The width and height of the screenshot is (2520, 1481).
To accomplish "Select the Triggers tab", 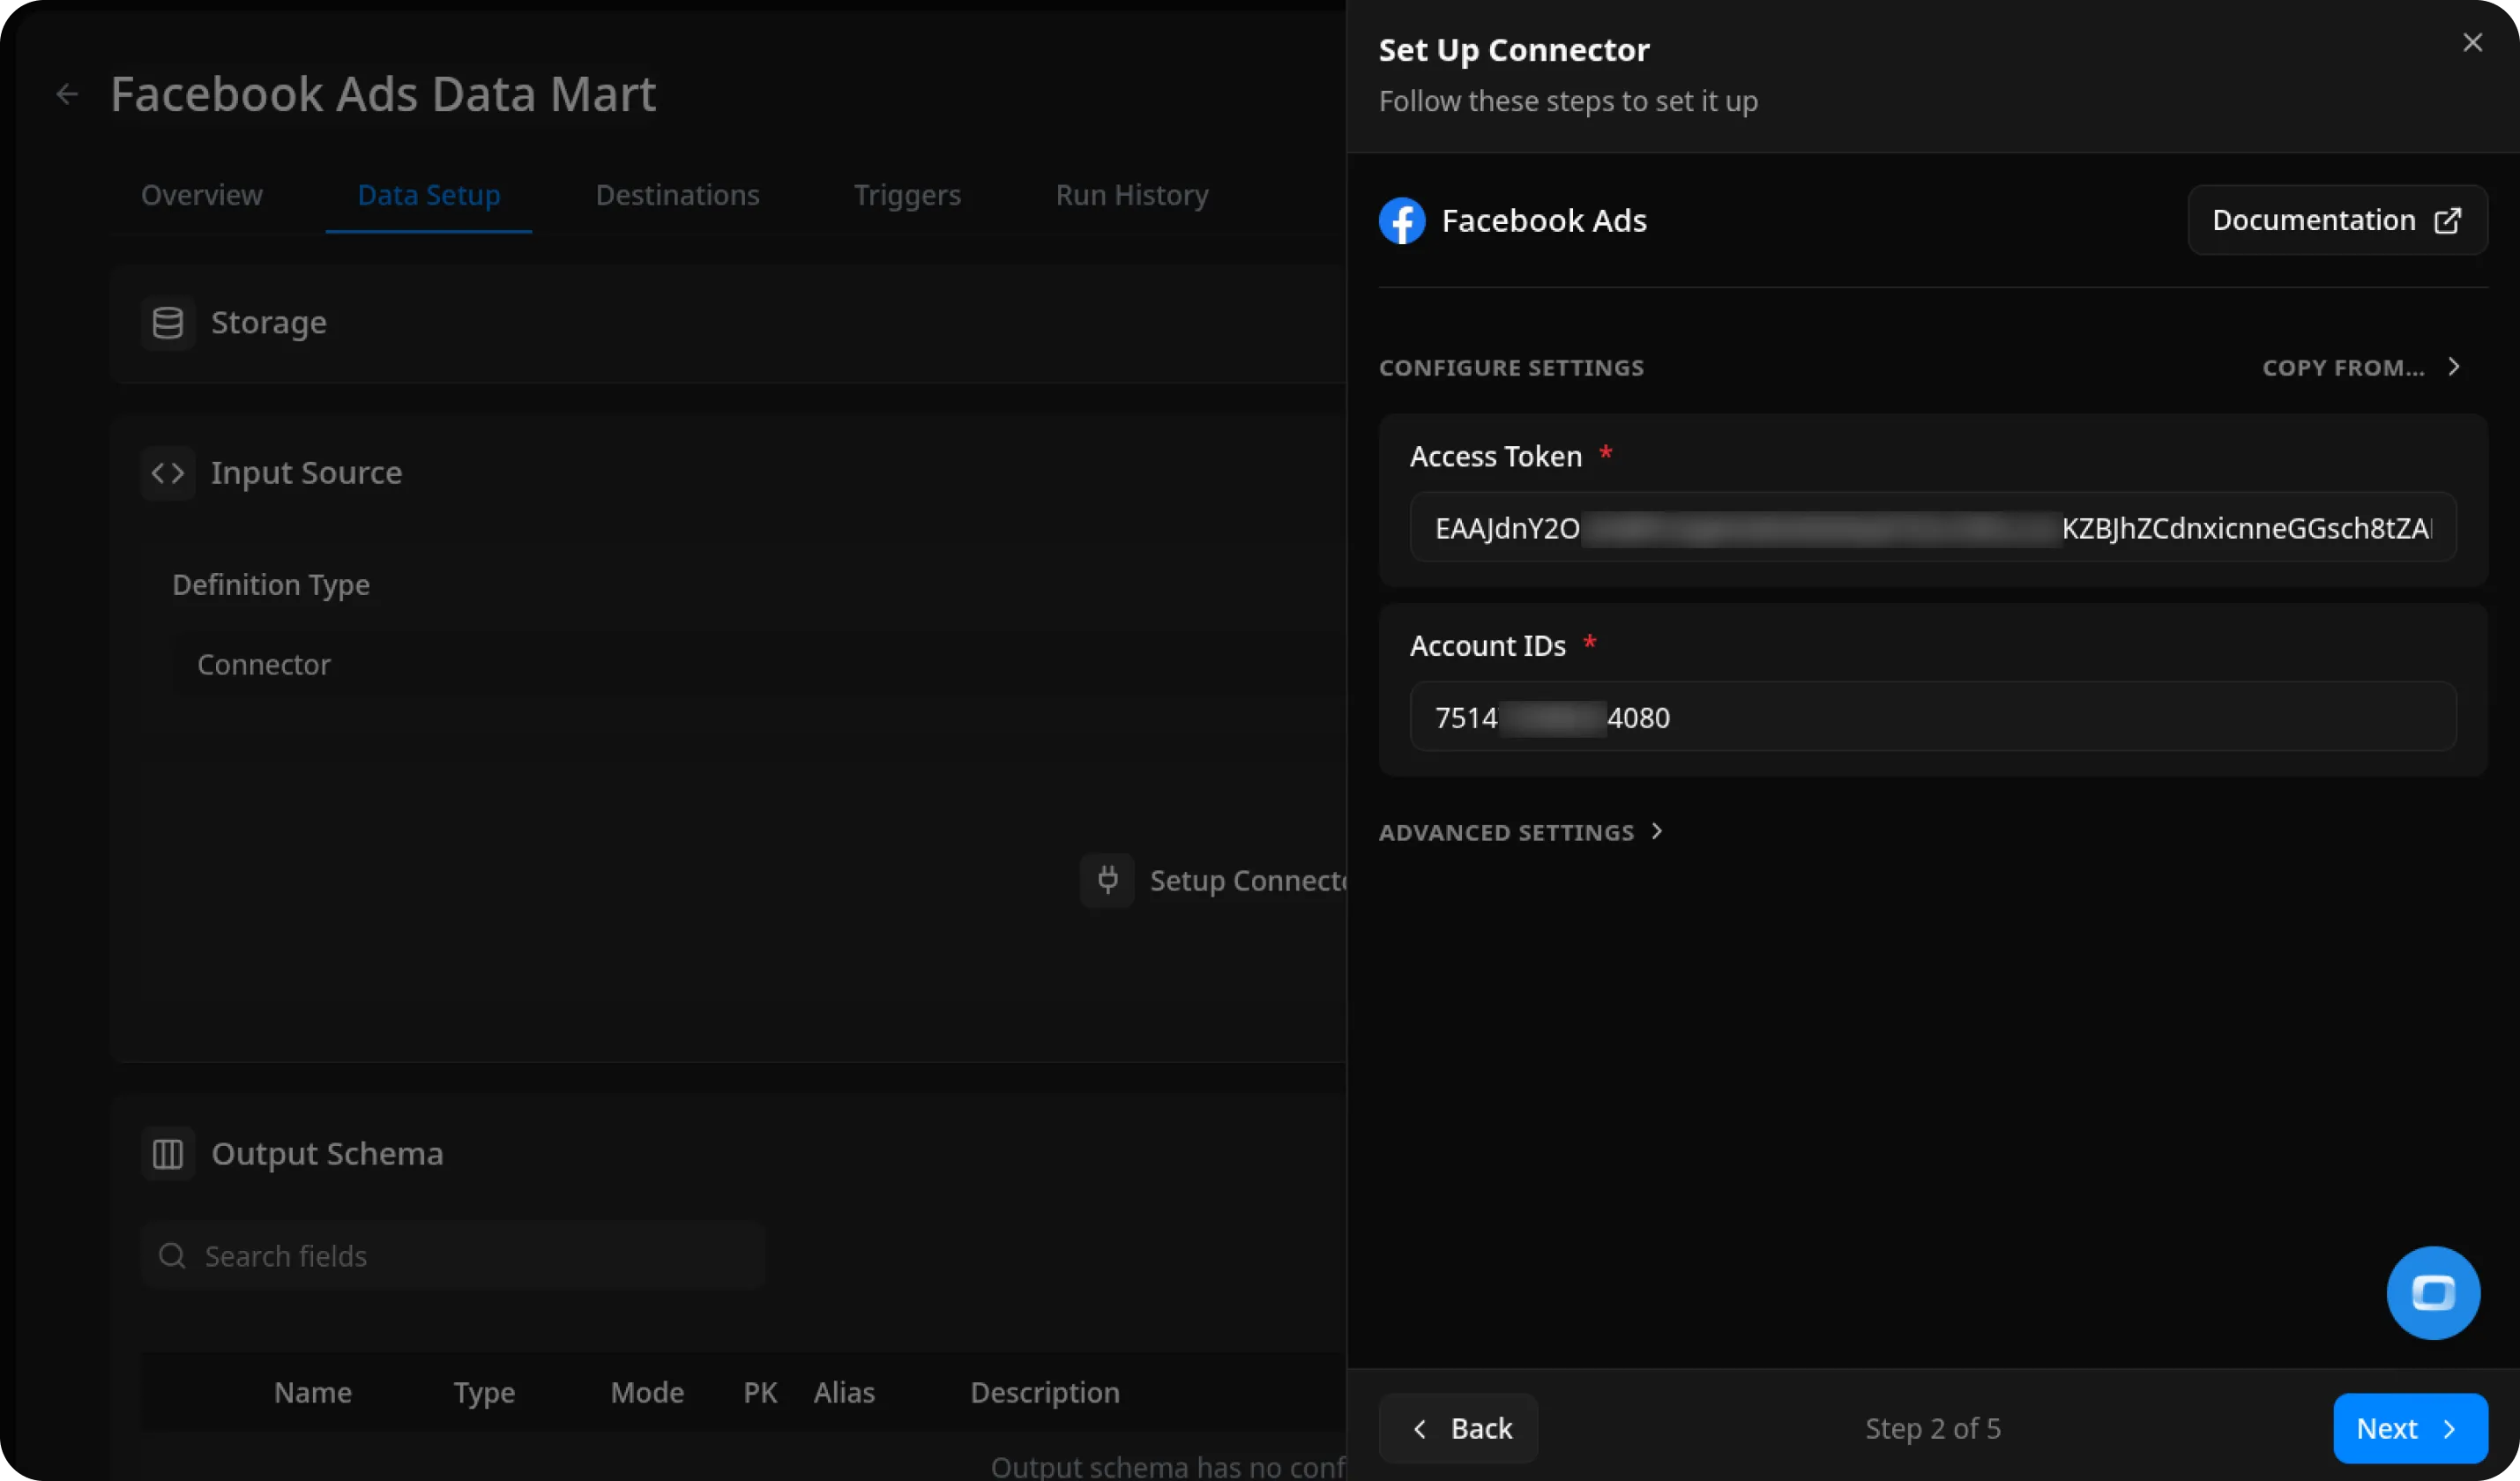I will click(x=907, y=195).
